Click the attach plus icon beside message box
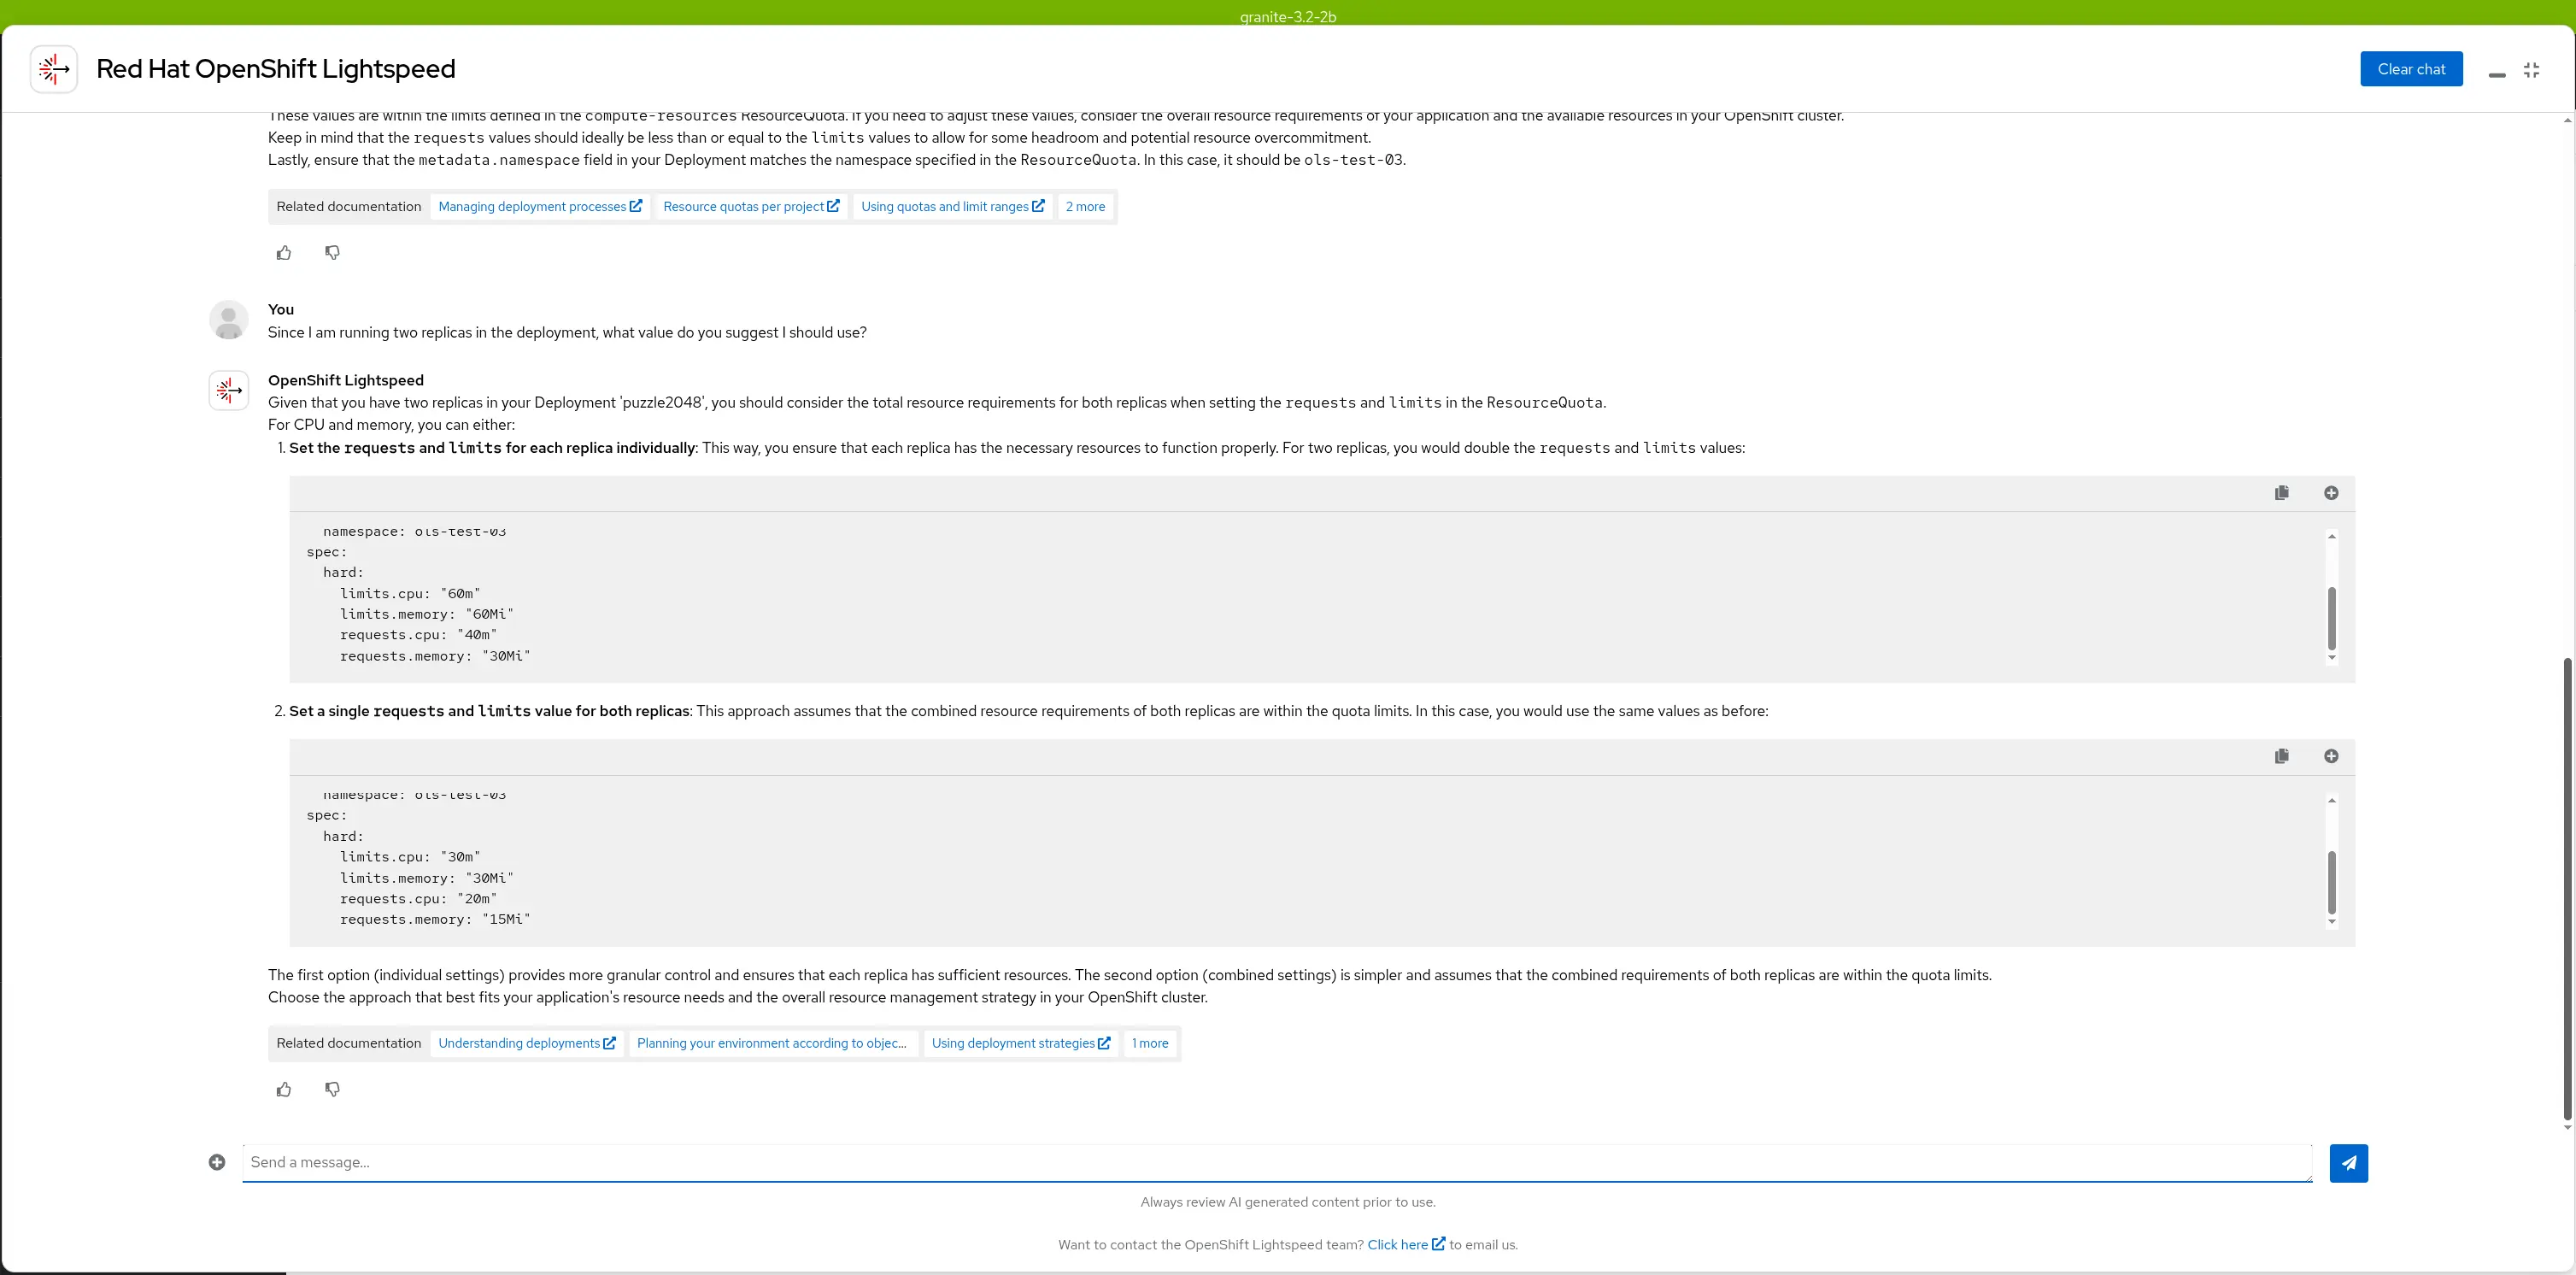 coord(217,1162)
